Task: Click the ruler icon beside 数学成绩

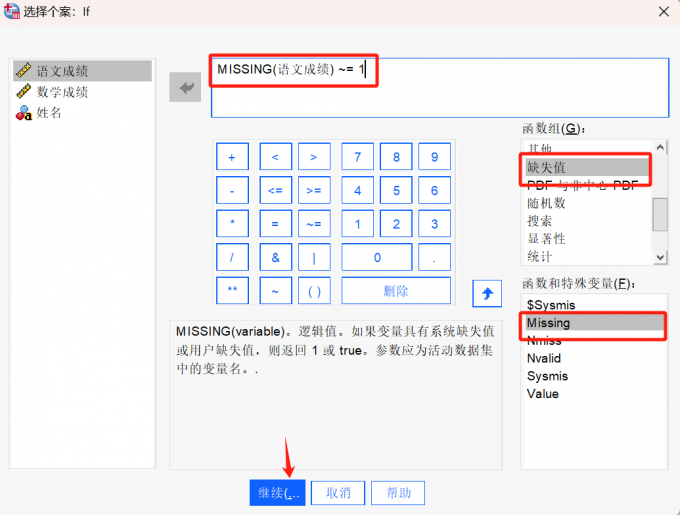Action: 23,91
